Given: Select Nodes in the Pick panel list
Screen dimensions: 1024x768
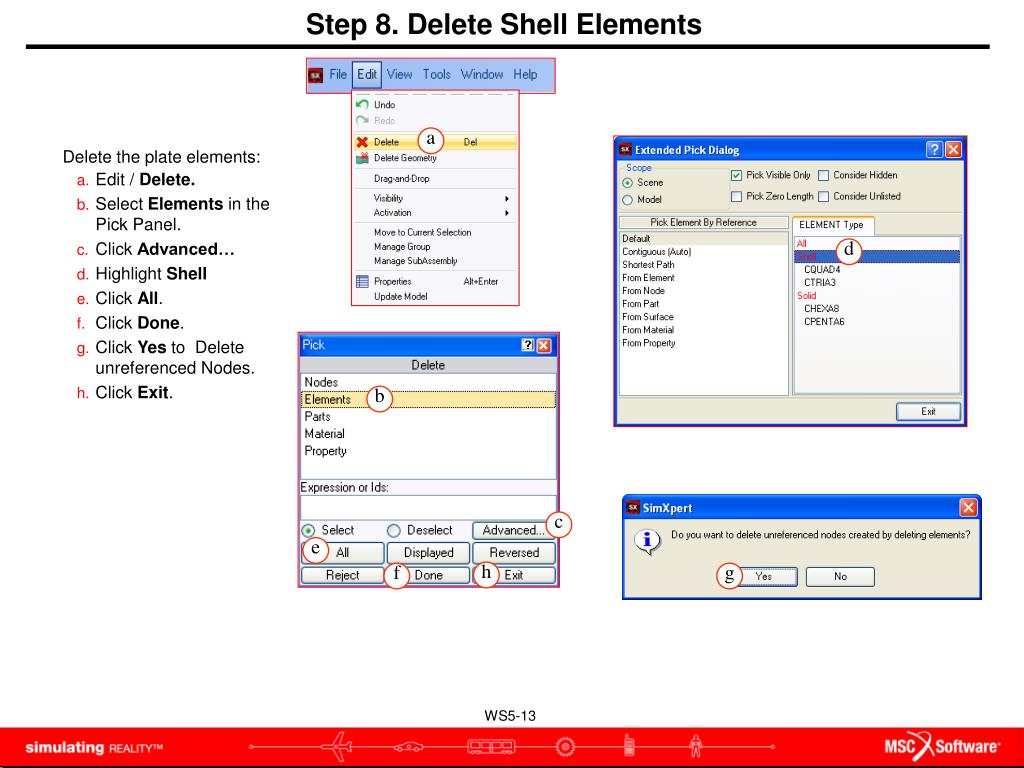Looking at the screenshot, I should (x=428, y=382).
